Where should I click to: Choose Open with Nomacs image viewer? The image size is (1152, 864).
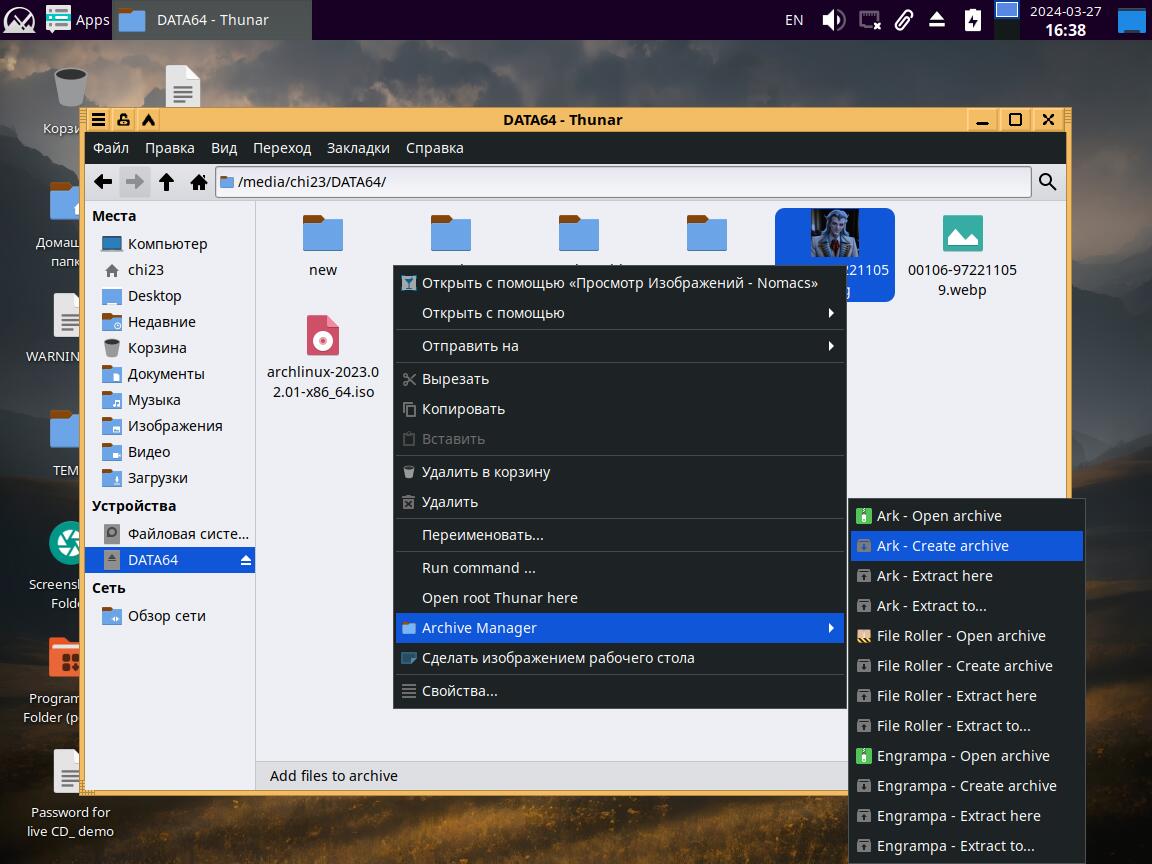point(619,283)
